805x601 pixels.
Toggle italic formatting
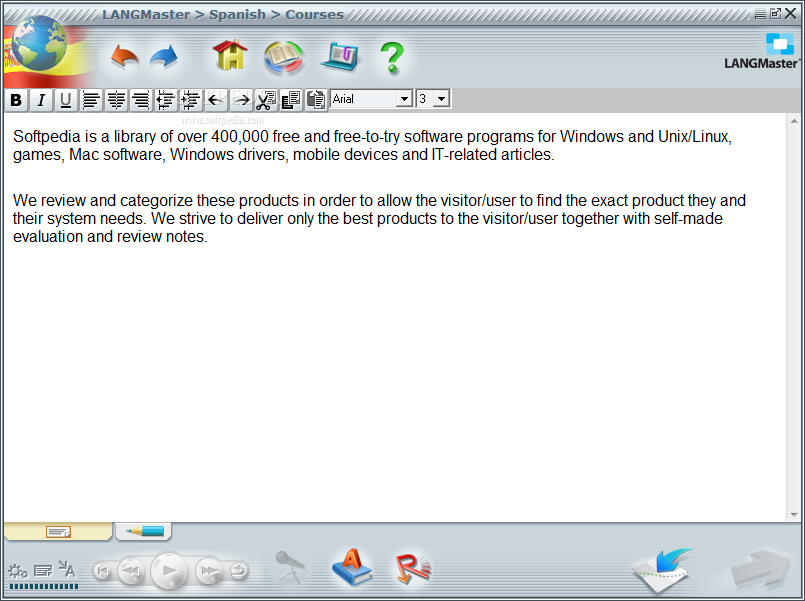pos(41,100)
